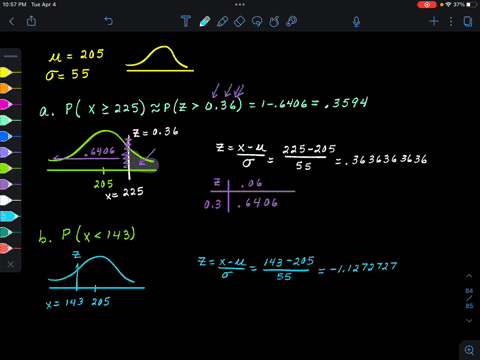This screenshot has height=360, width=480.
Task: Pick the dark teal pen preset
Action: point(10,232)
